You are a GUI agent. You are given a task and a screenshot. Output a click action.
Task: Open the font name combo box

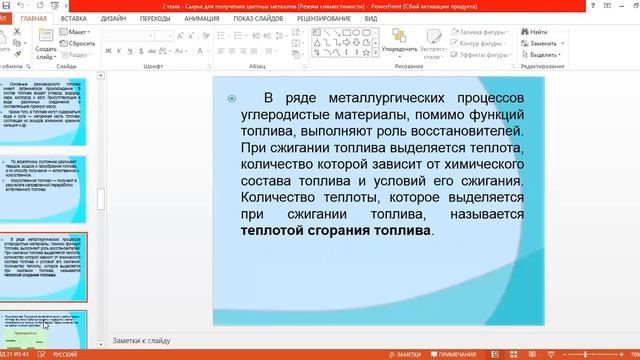pyautogui.click(x=129, y=36)
